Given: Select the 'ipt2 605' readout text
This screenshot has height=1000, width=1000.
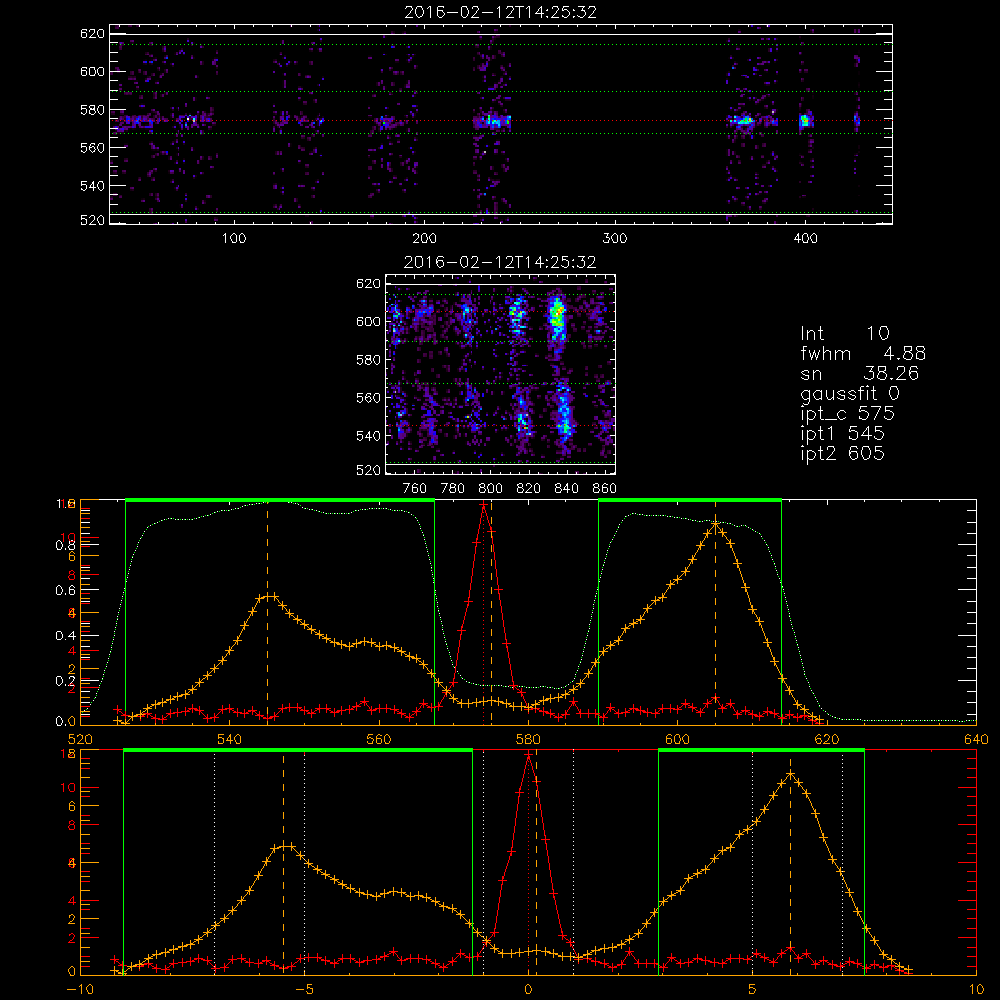Looking at the screenshot, I should click(842, 453).
